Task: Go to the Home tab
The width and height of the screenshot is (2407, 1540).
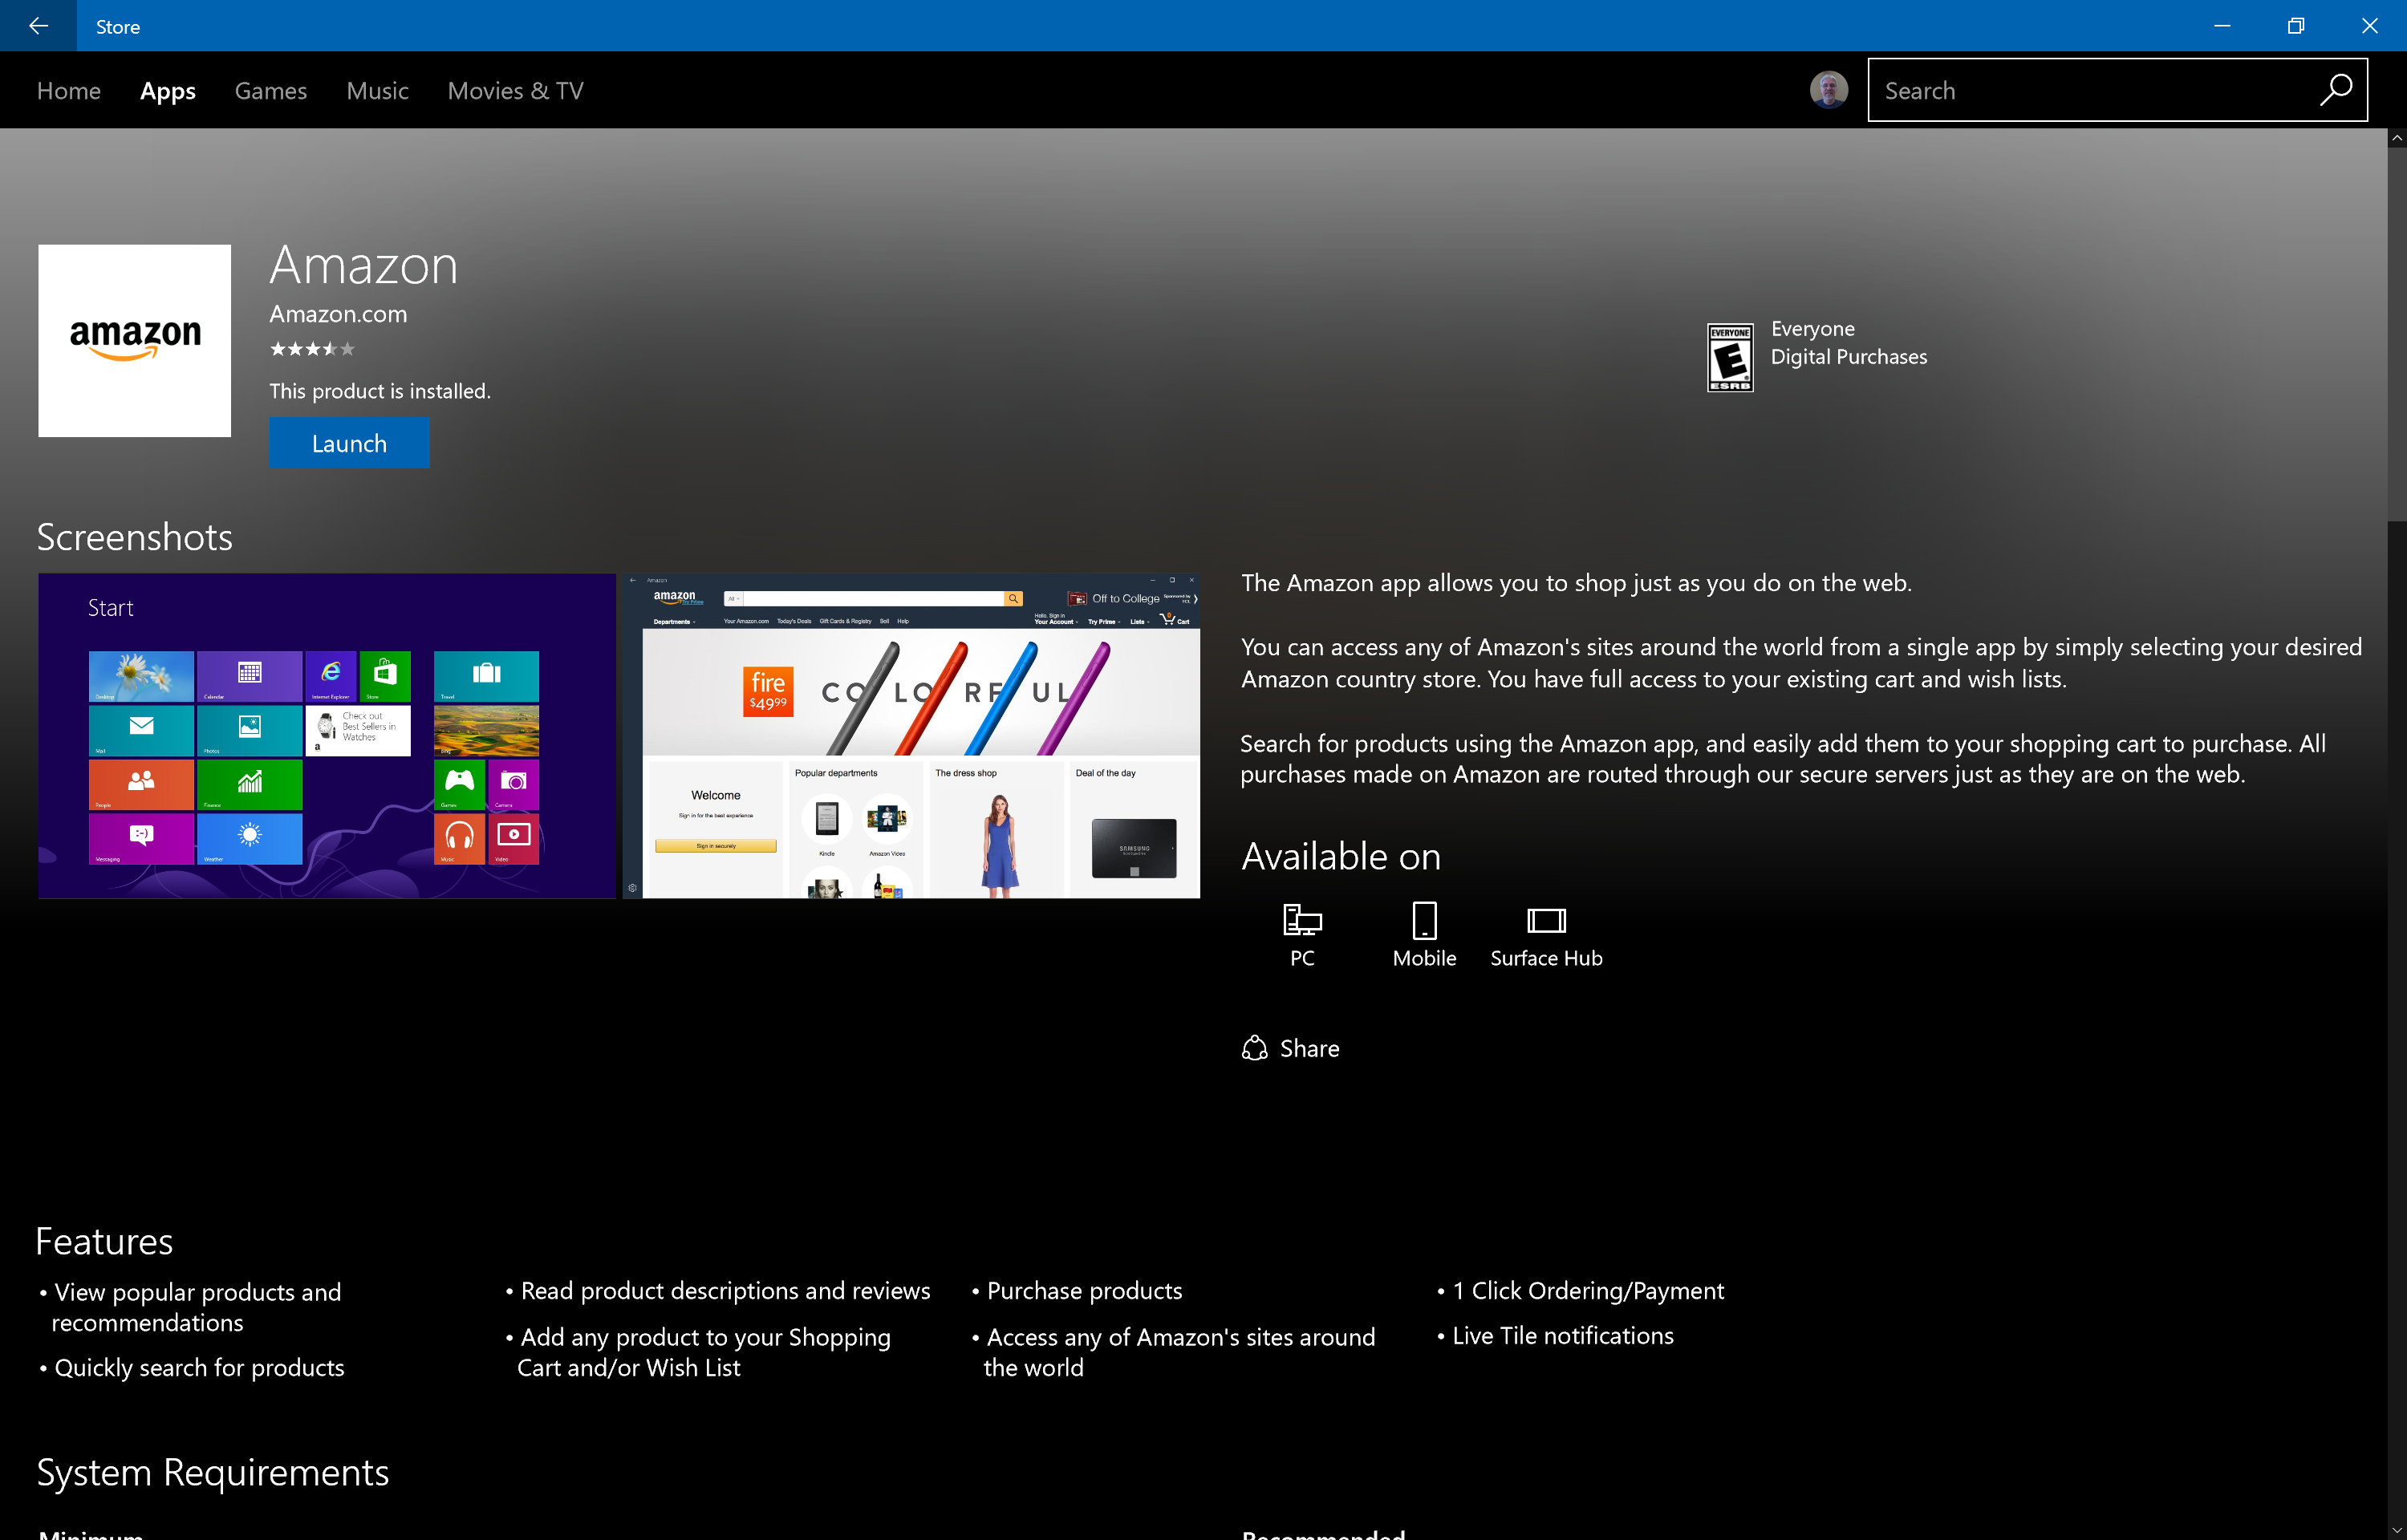Action: (x=69, y=91)
